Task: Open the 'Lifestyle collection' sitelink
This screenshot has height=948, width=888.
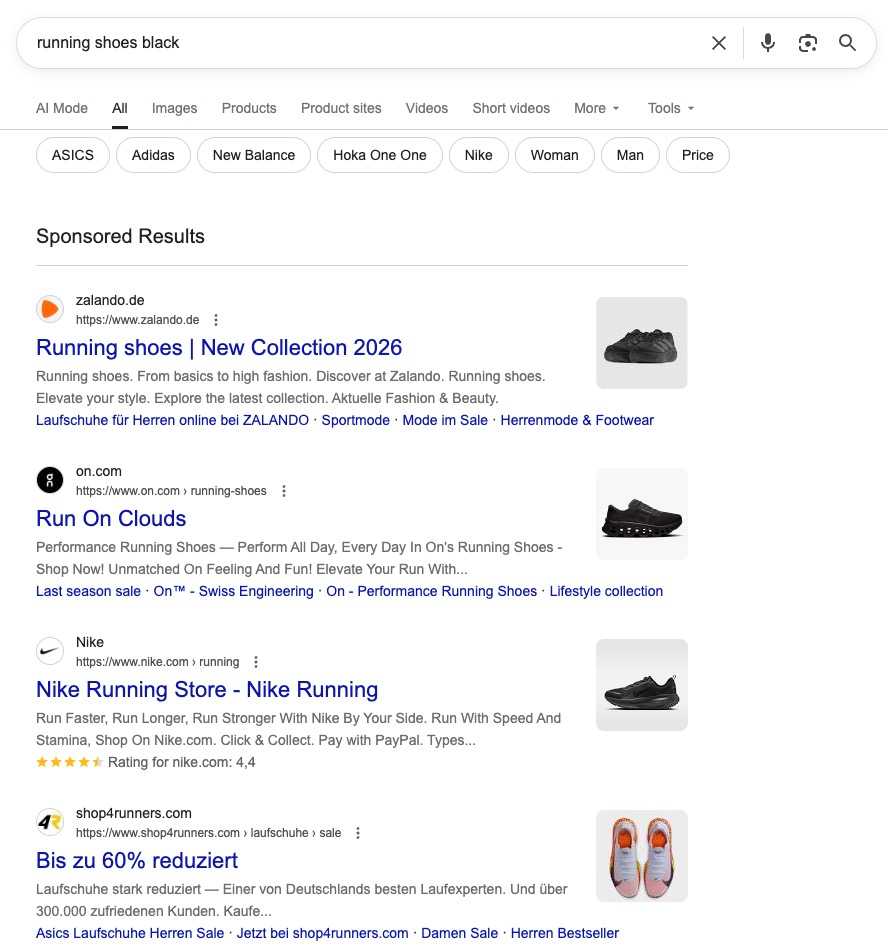Action: [x=606, y=591]
